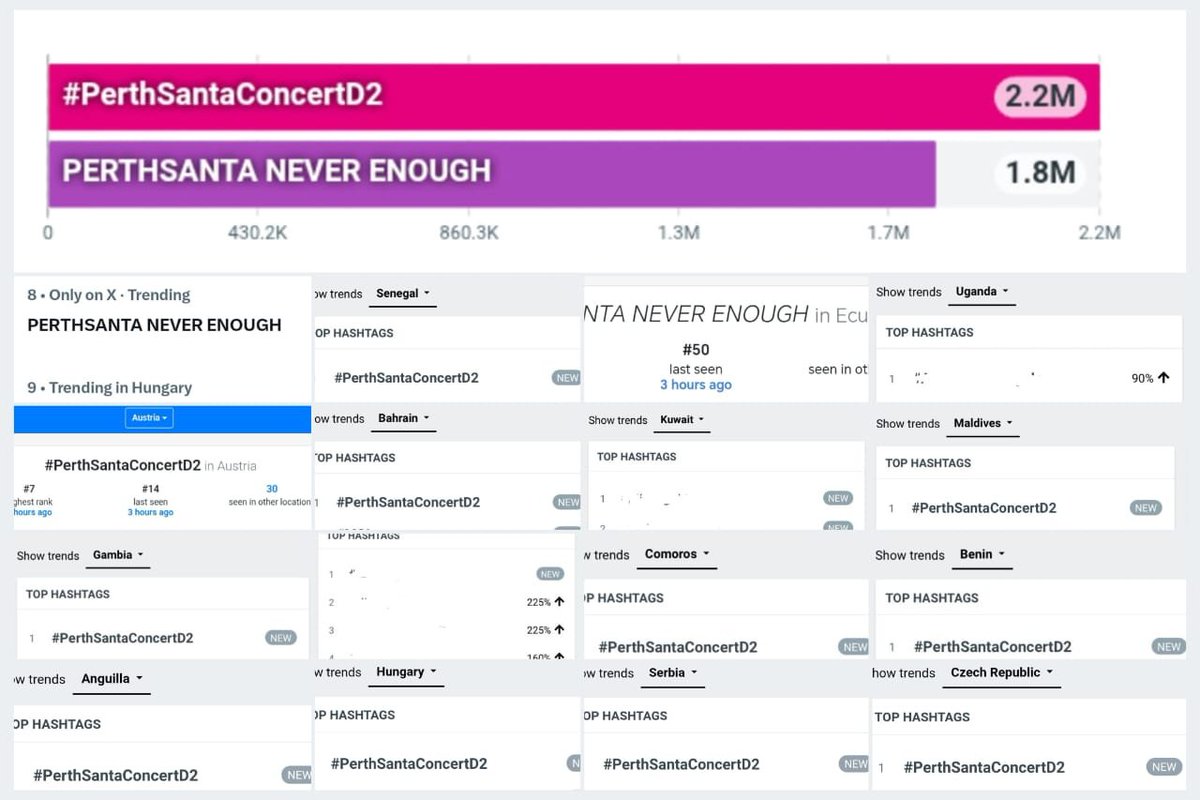Click the NEW badge in Czech Republic panel

1164,767
